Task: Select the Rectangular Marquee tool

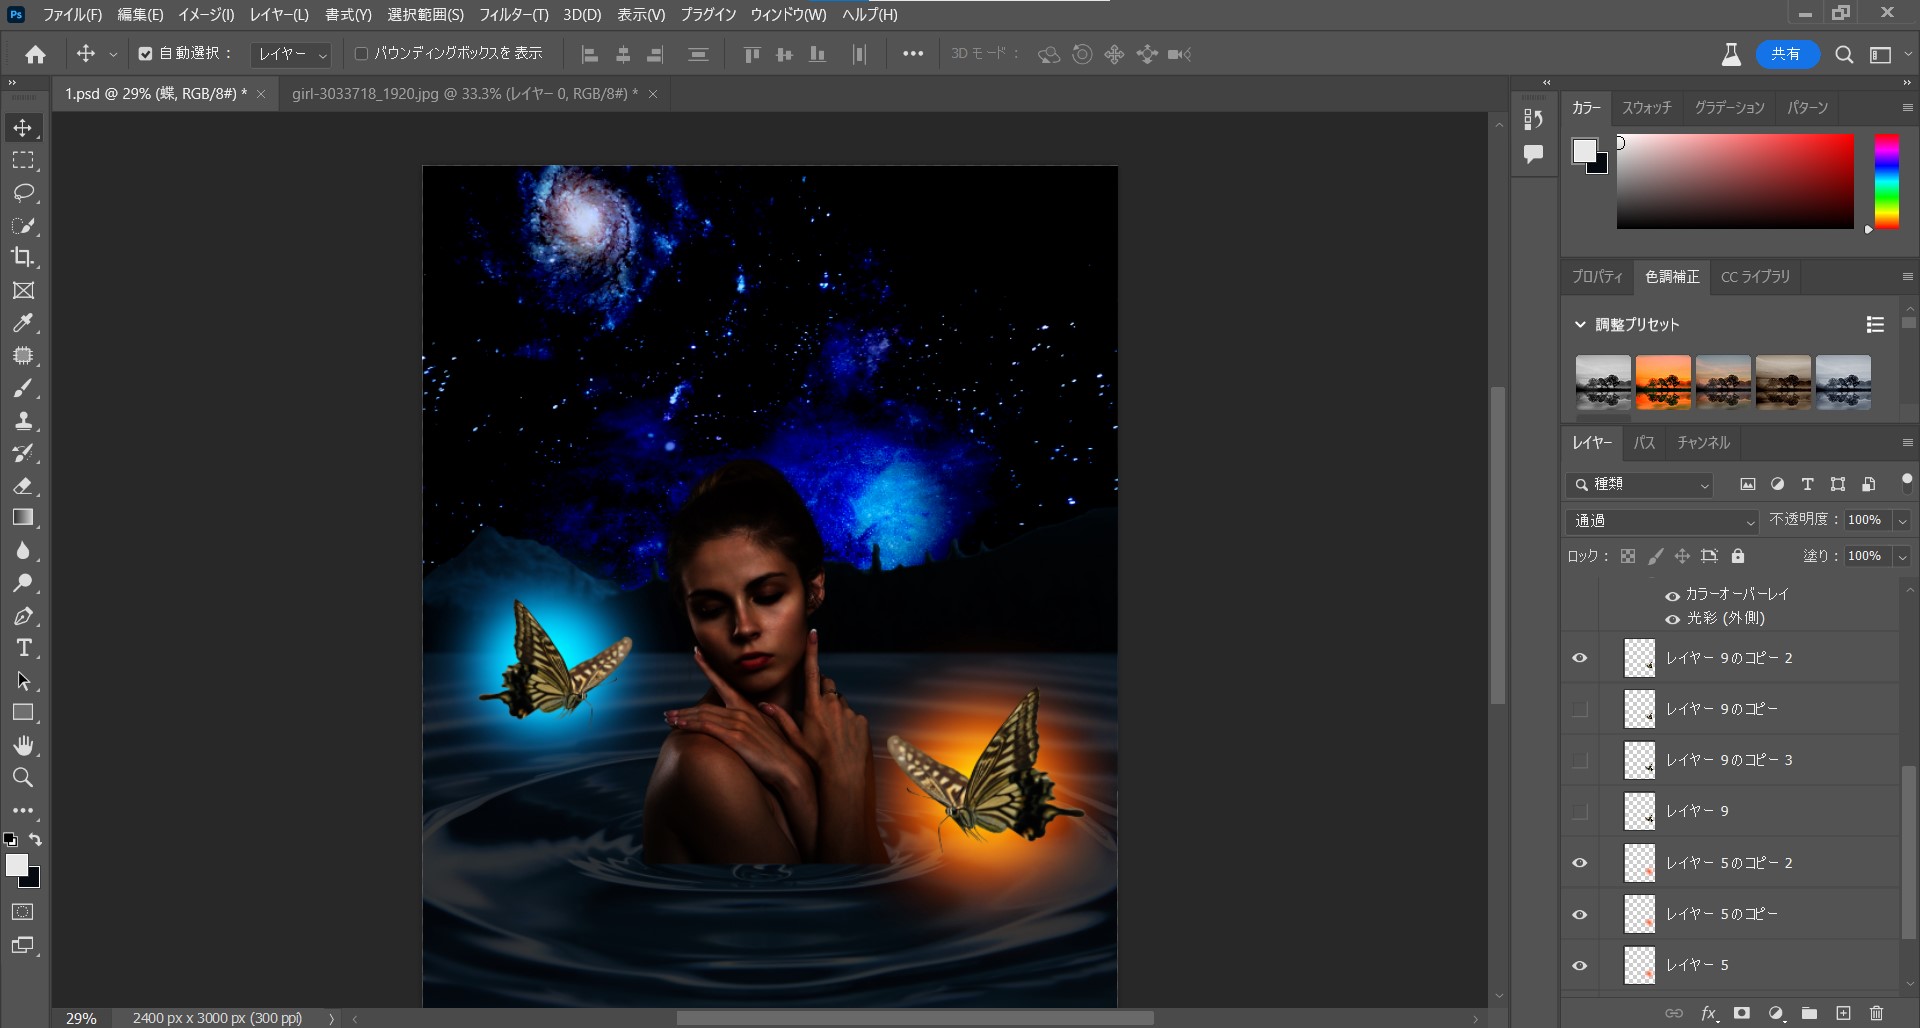Action: pyautogui.click(x=23, y=160)
